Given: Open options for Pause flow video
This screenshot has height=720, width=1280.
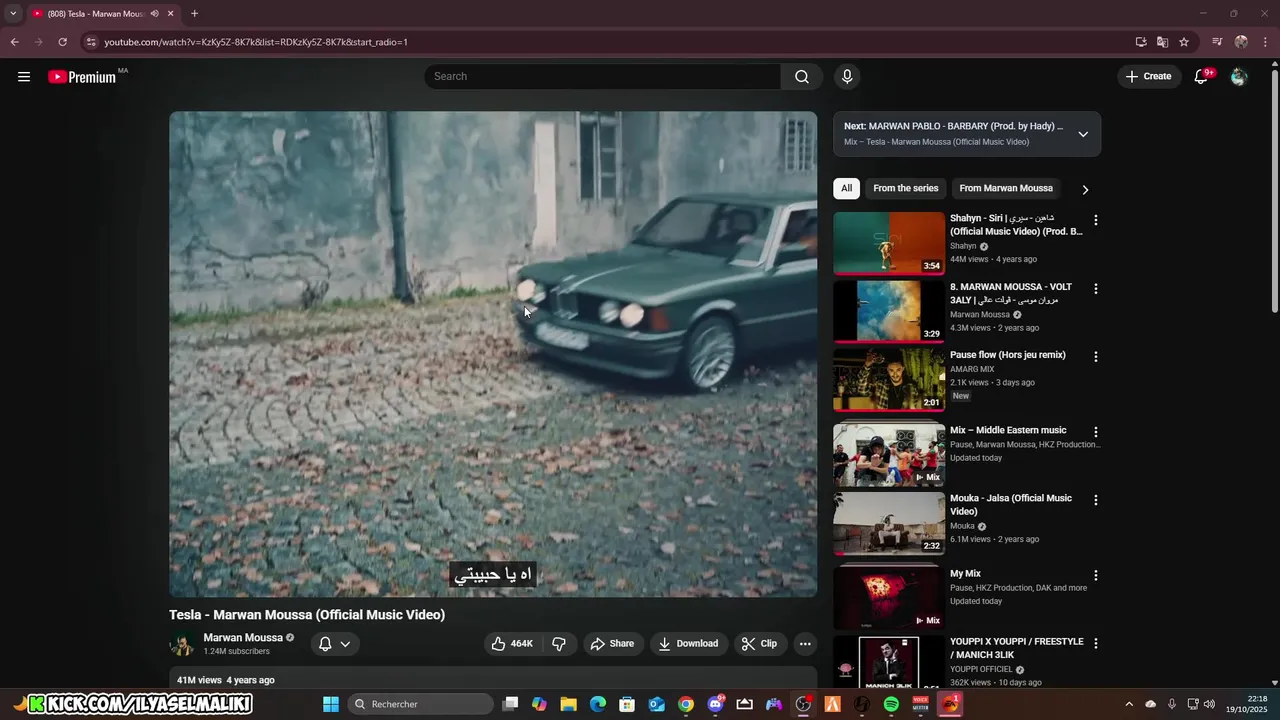Looking at the screenshot, I should [1095, 357].
